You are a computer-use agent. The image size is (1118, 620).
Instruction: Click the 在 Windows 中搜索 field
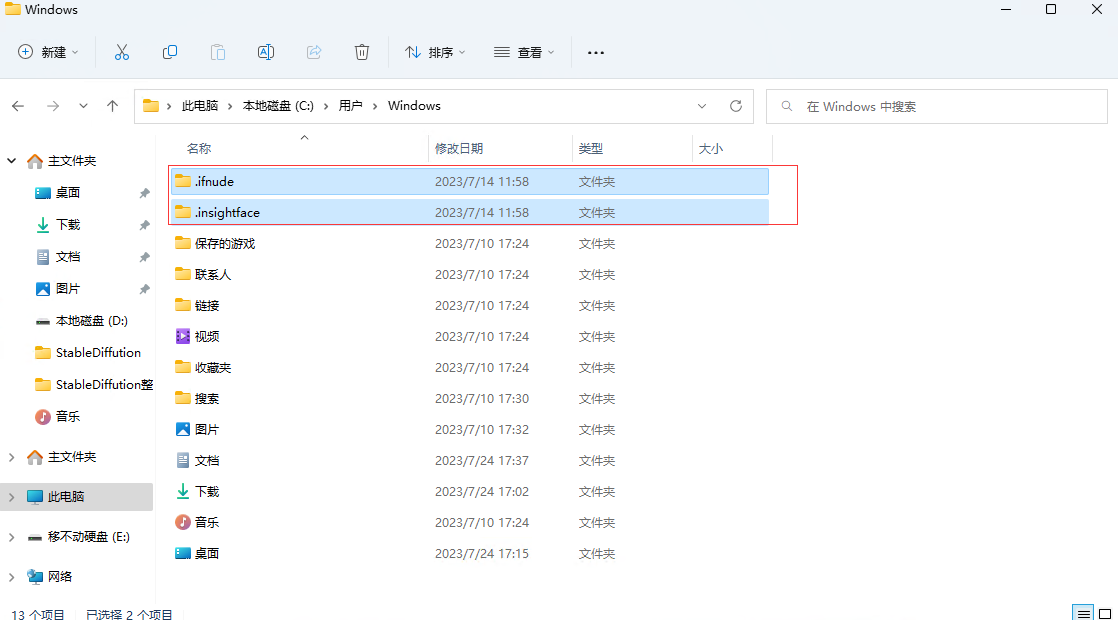point(937,106)
